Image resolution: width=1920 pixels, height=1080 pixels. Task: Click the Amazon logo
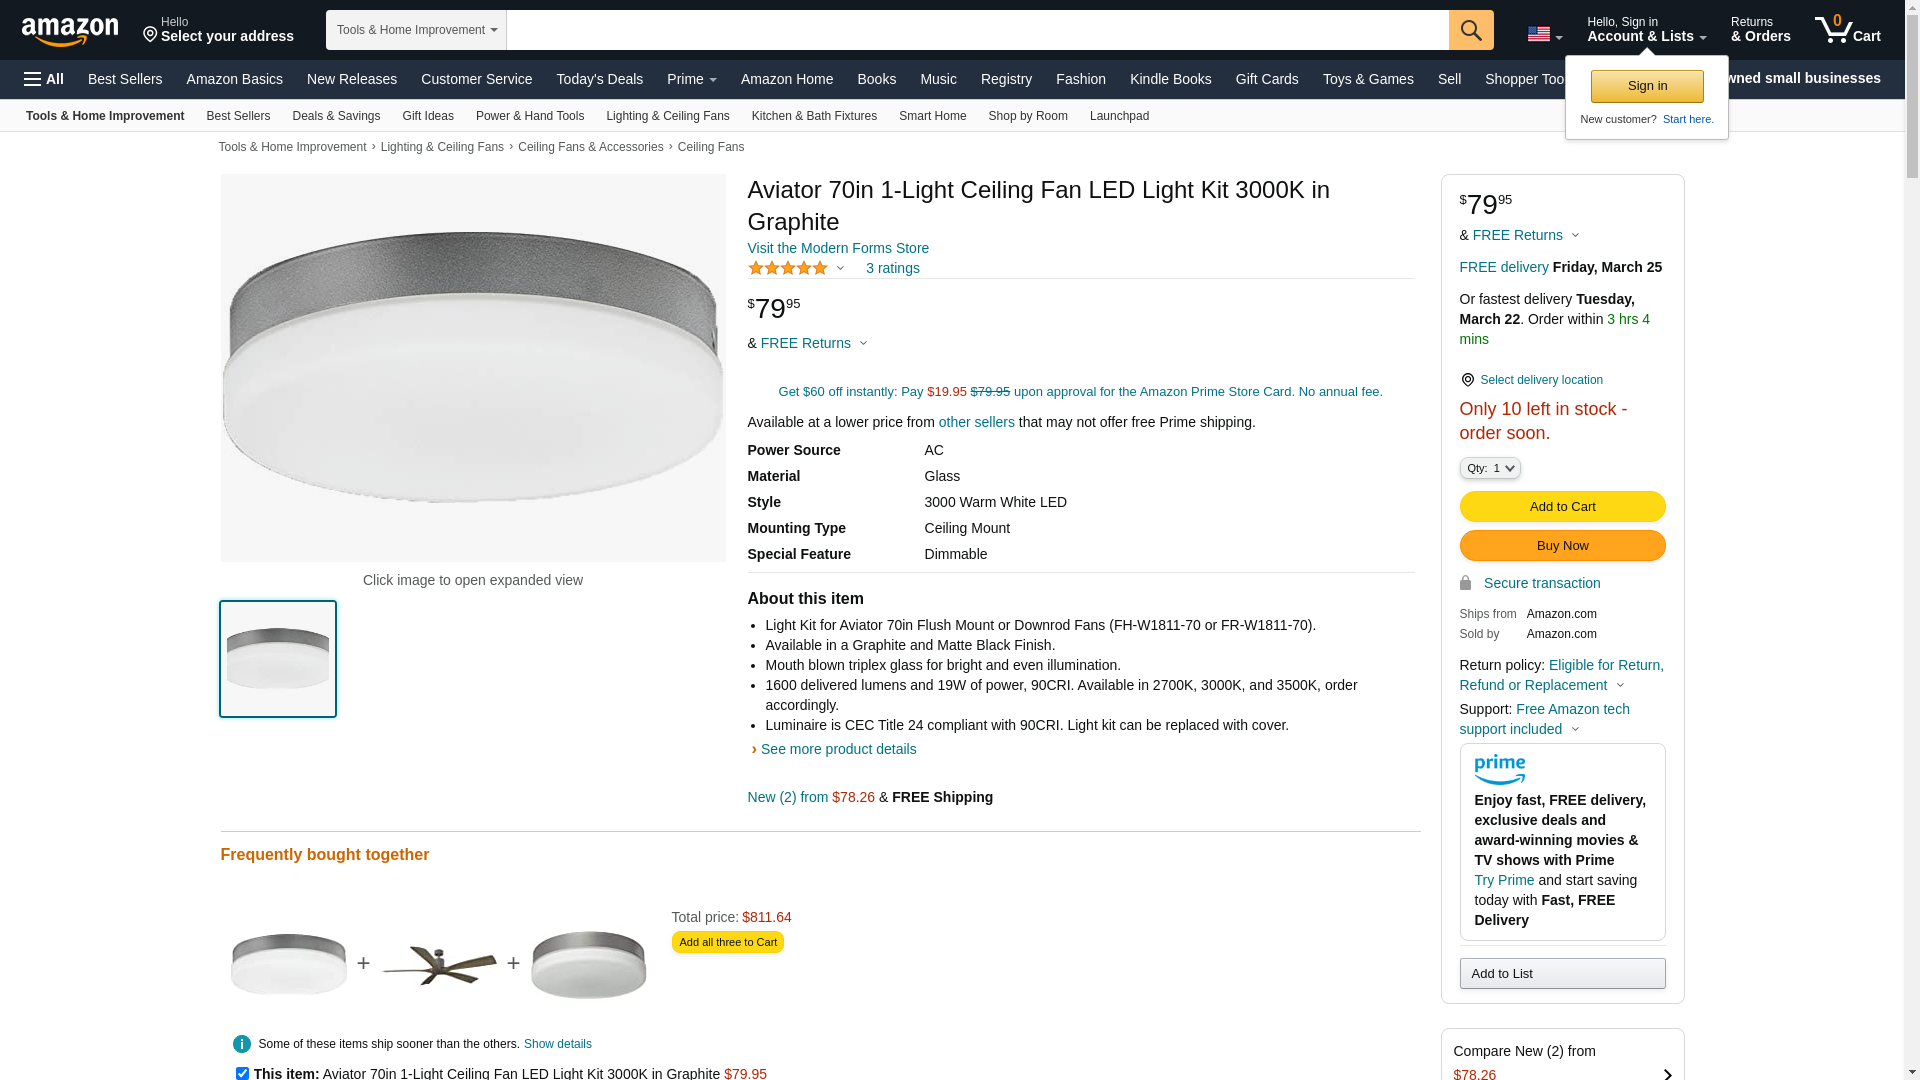click(x=70, y=31)
